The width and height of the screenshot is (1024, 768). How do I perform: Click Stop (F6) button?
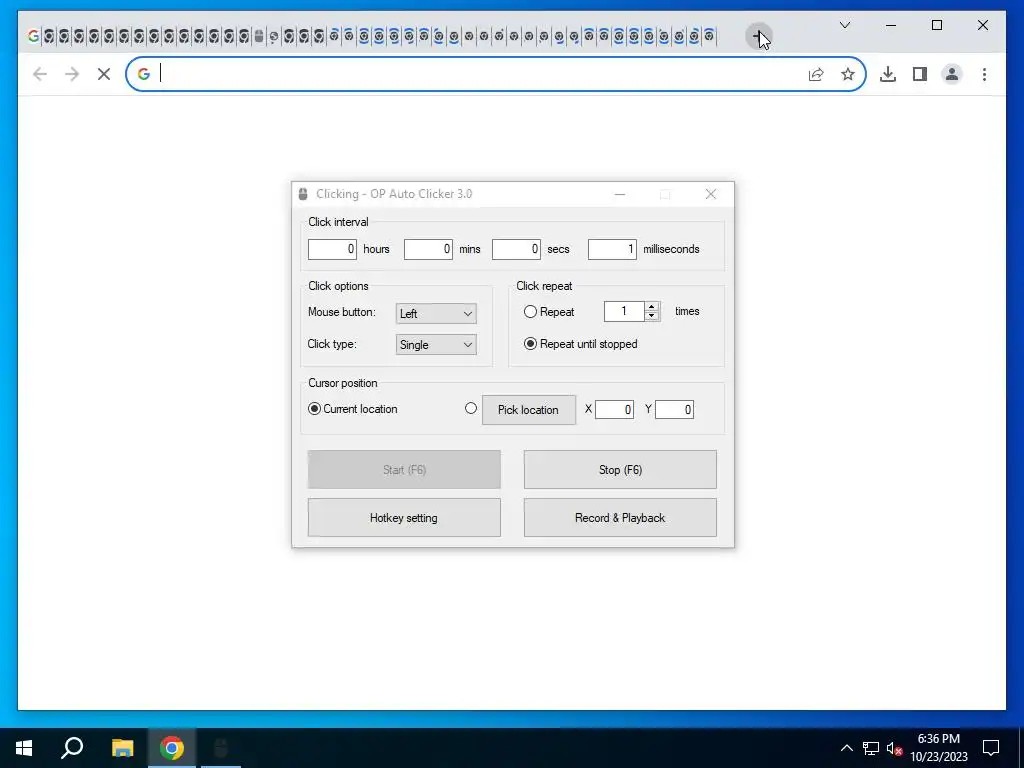click(620, 470)
